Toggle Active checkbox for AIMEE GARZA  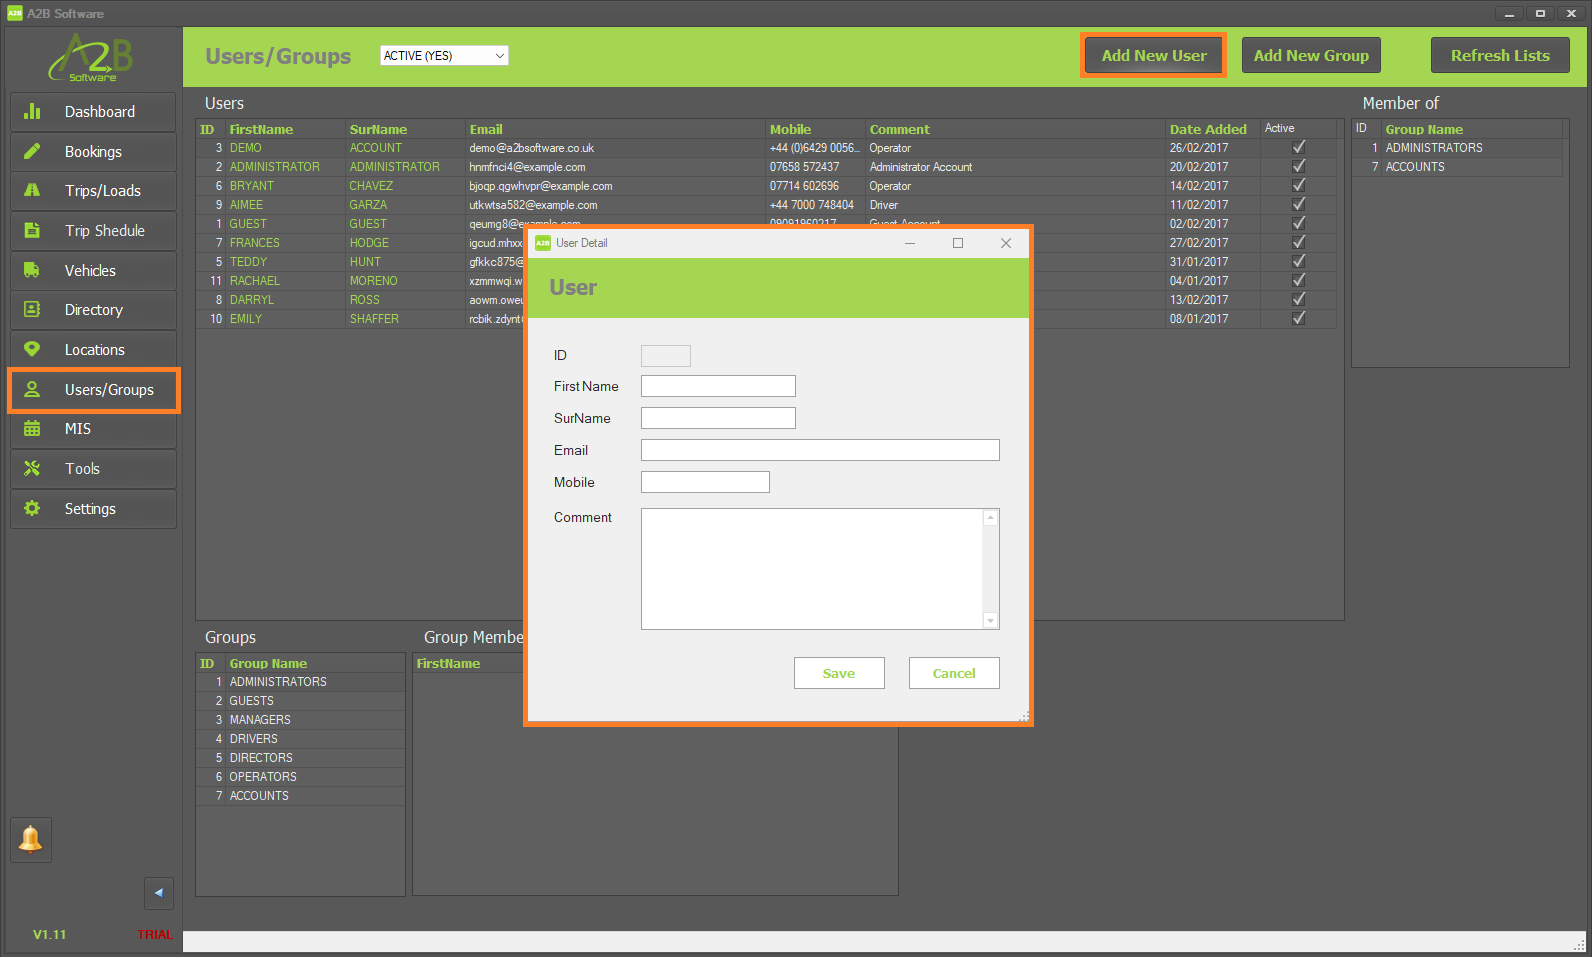(x=1298, y=205)
